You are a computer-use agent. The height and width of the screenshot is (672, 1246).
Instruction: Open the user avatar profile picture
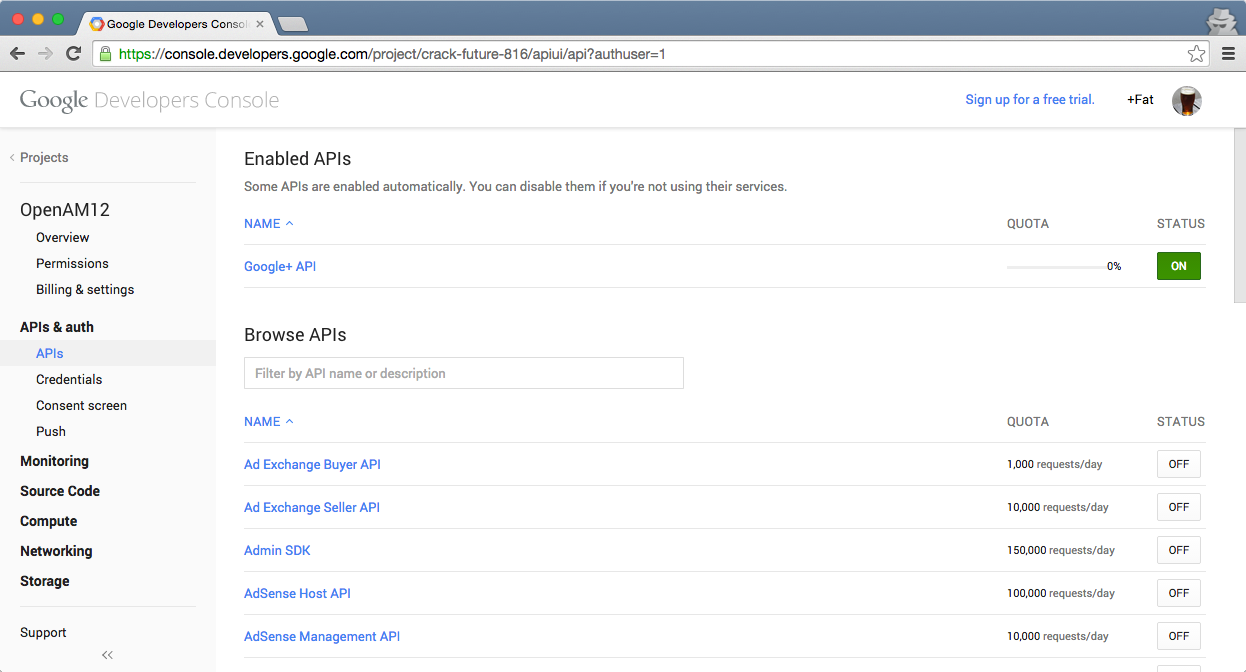(1186, 100)
